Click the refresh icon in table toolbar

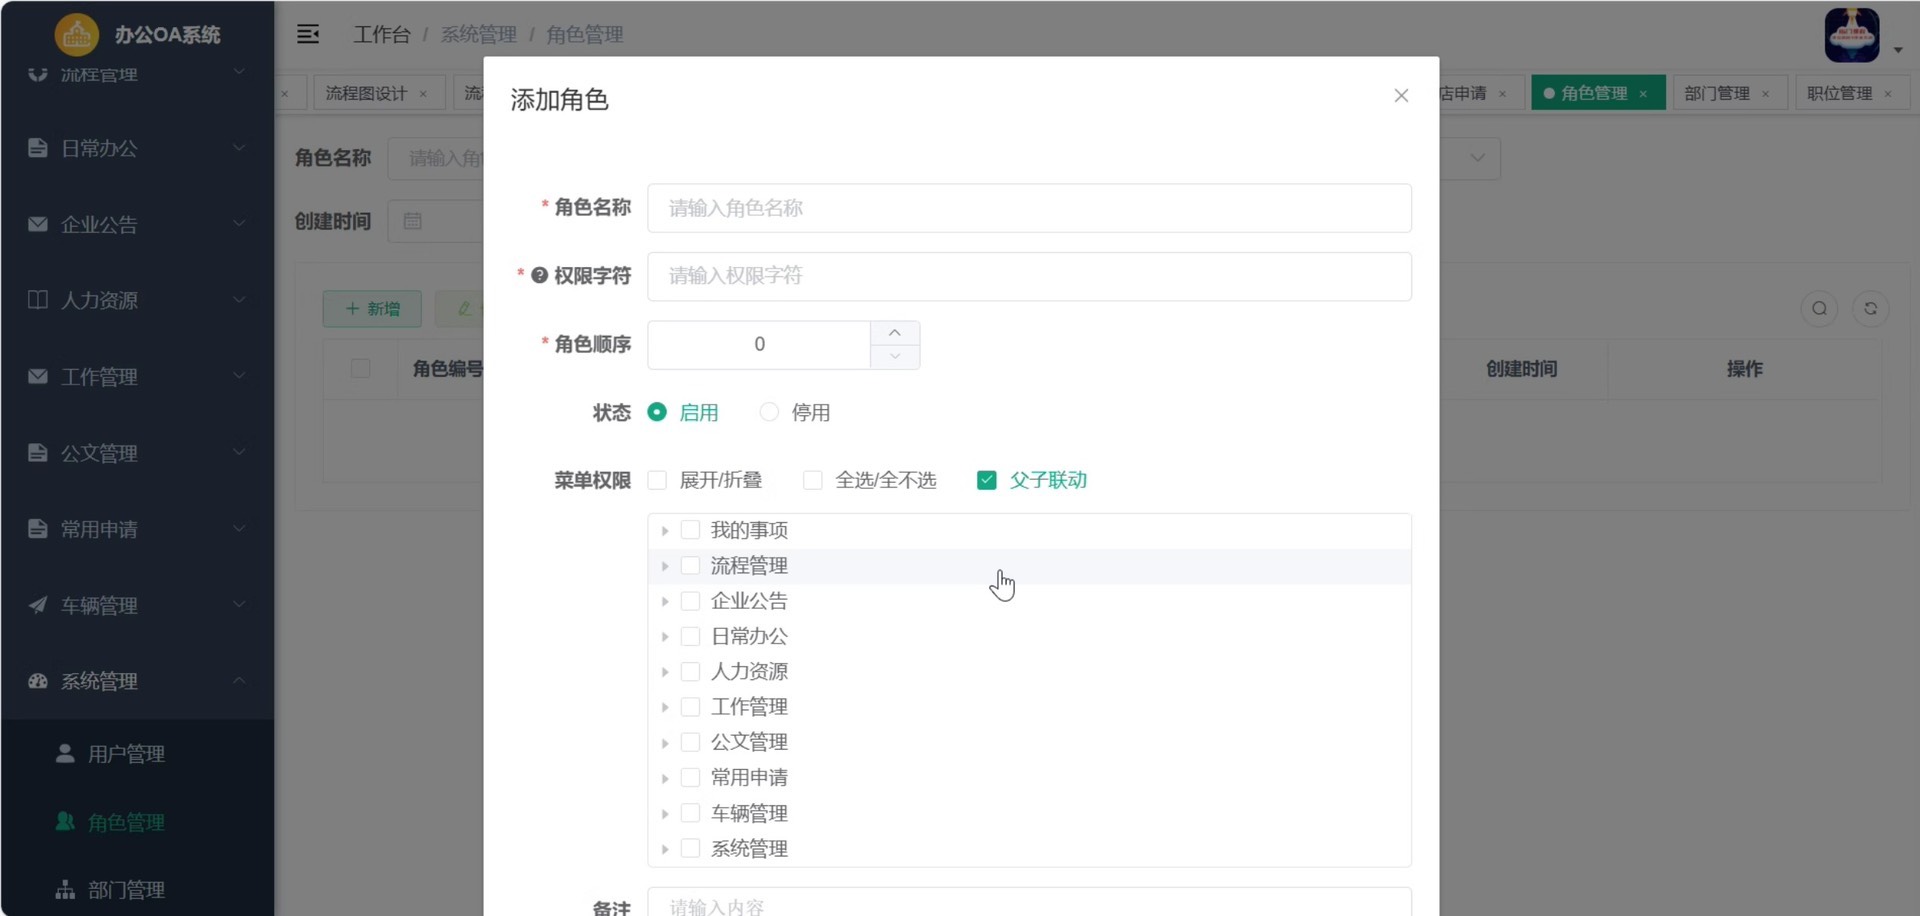click(x=1870, y=309)
